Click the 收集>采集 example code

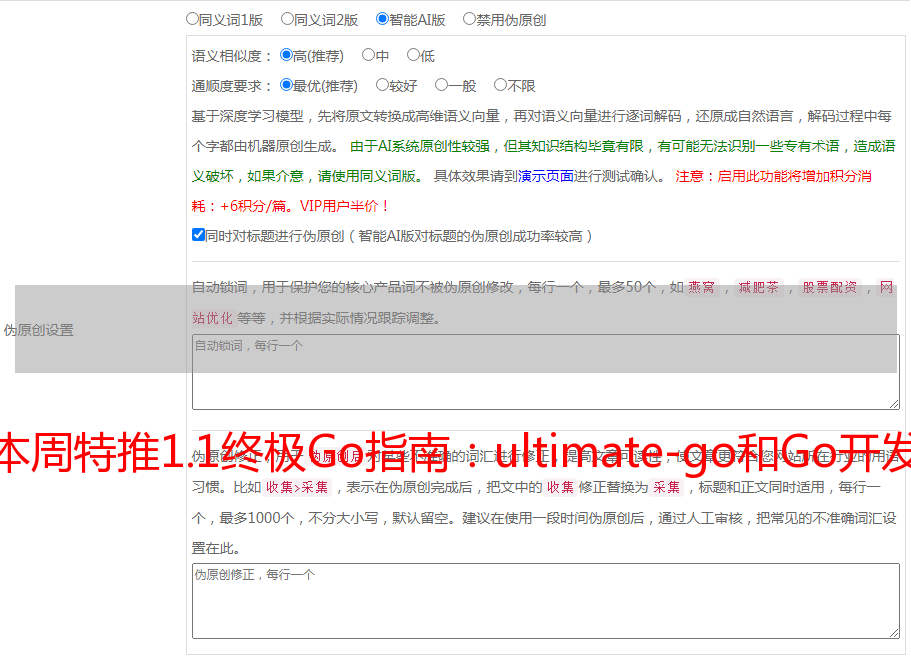pyautogui.click(x=297, y=487)
